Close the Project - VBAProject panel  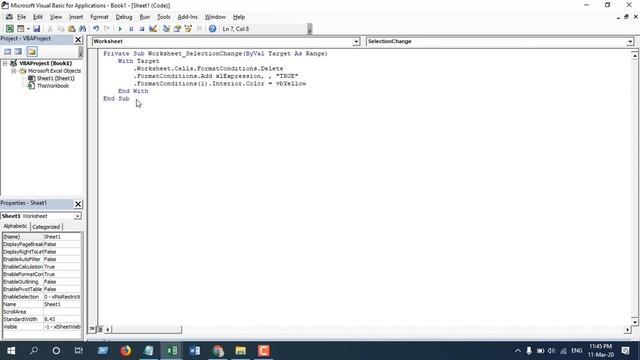pyautogui.click(x=78, y=39)
